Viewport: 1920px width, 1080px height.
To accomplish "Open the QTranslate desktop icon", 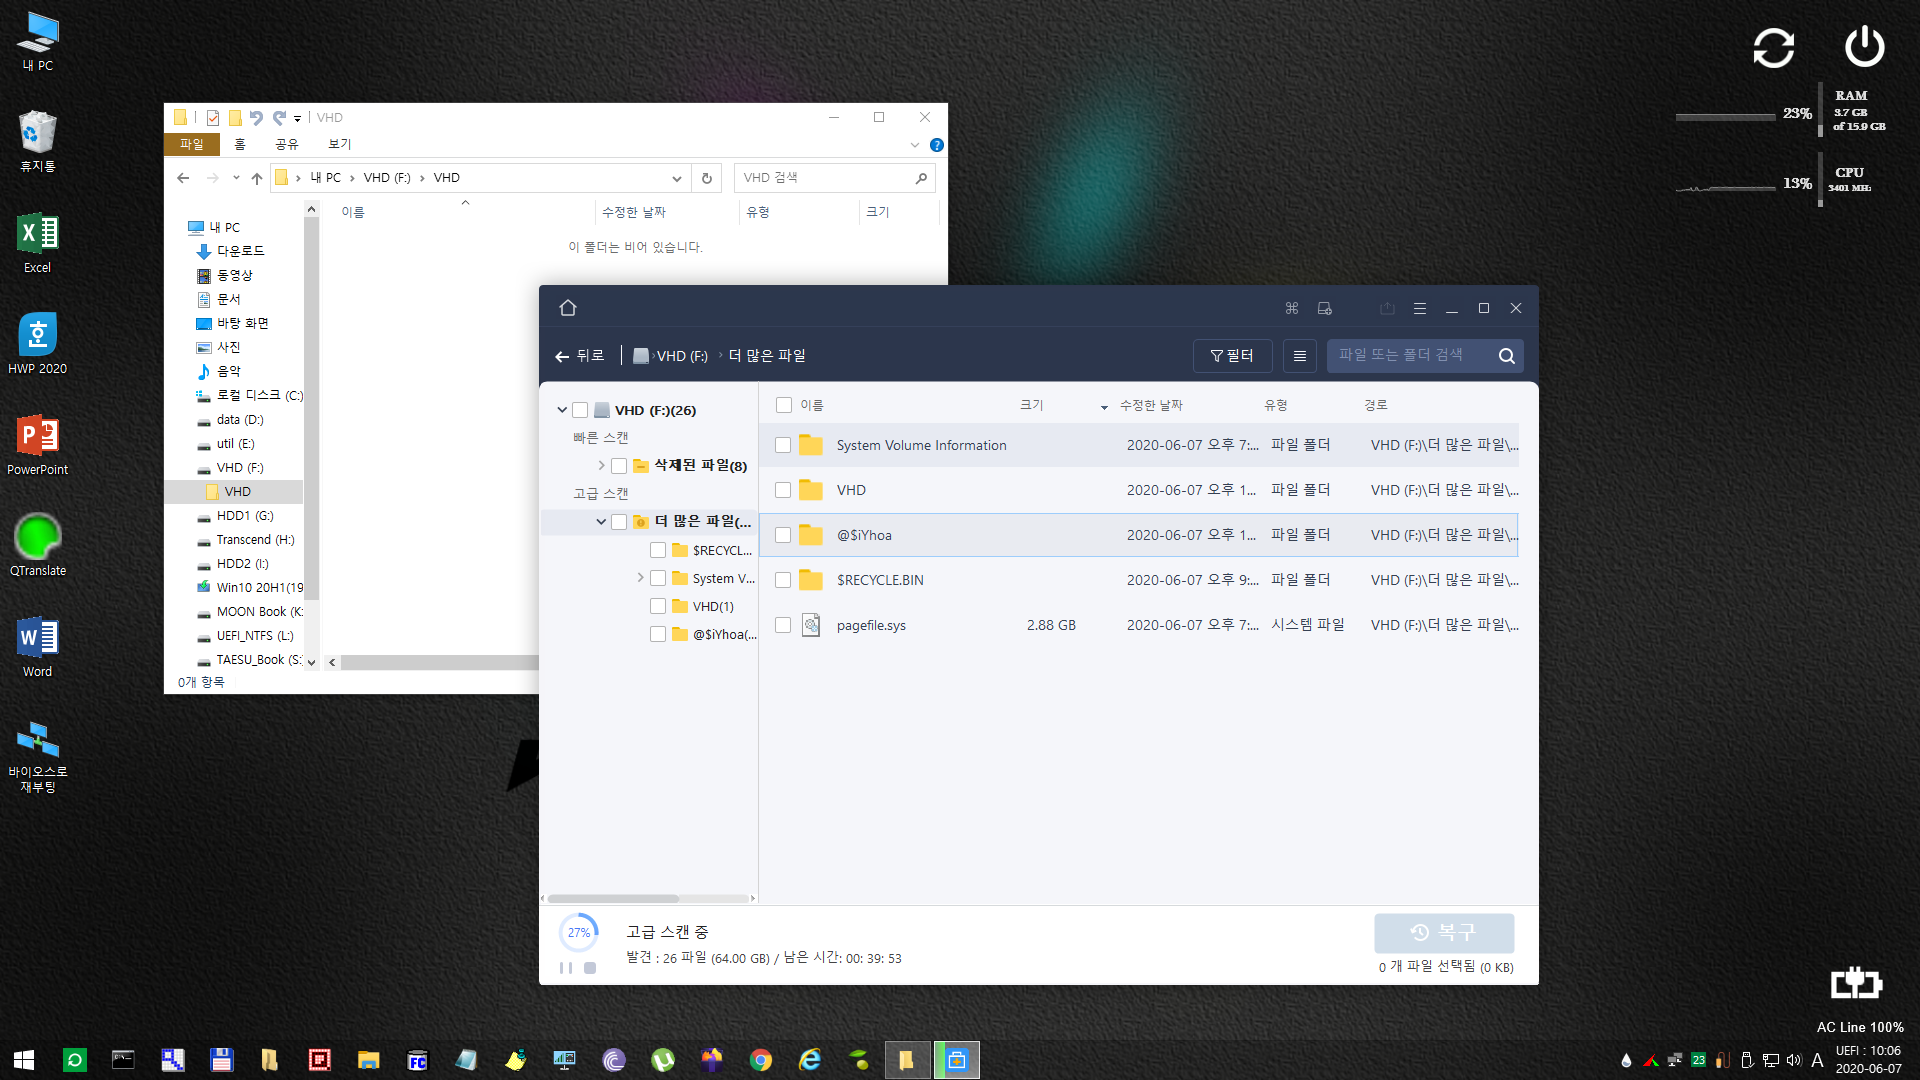I will click(x=37, y=546).
